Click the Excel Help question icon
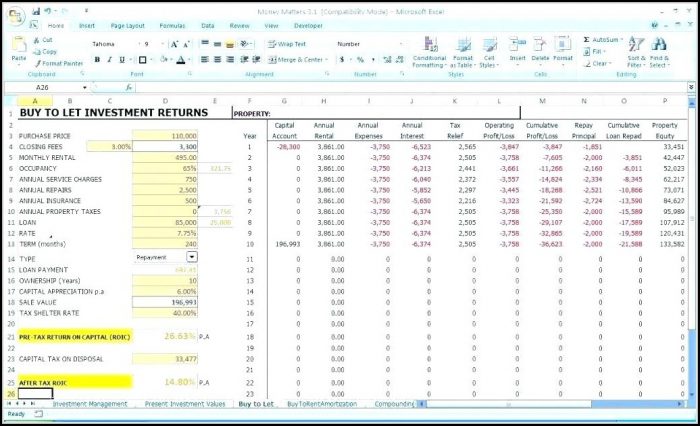The height and width of the screenshot is (426, 700). point(654,25)
